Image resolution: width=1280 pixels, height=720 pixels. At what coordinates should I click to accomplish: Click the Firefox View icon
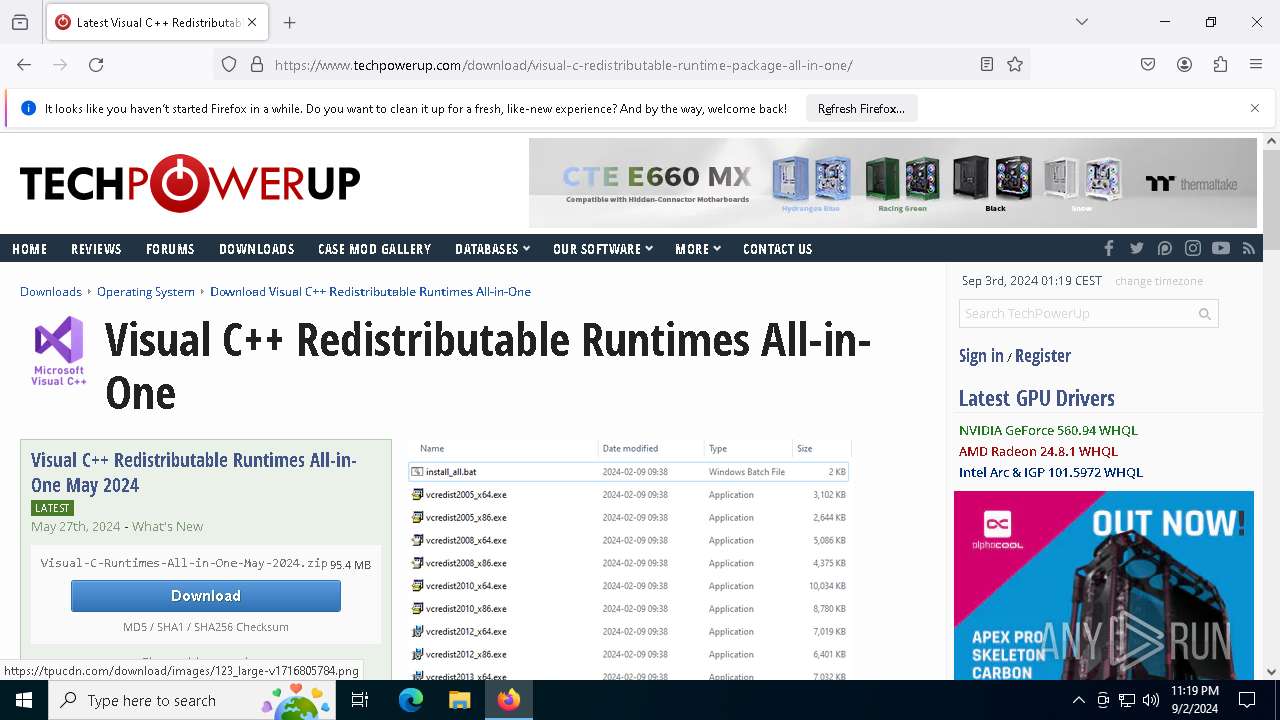click(x=20, y=22)
